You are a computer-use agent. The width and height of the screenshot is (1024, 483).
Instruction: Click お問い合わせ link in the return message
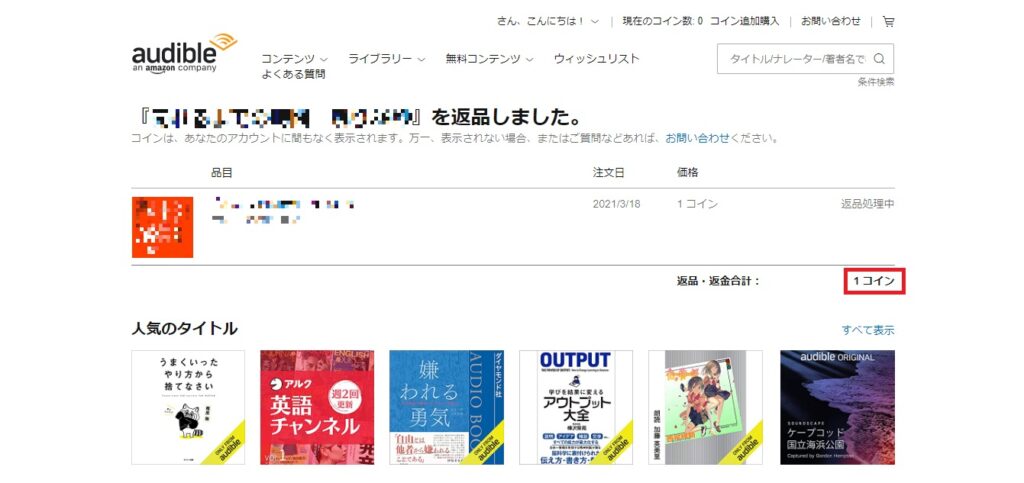[697, 138]
